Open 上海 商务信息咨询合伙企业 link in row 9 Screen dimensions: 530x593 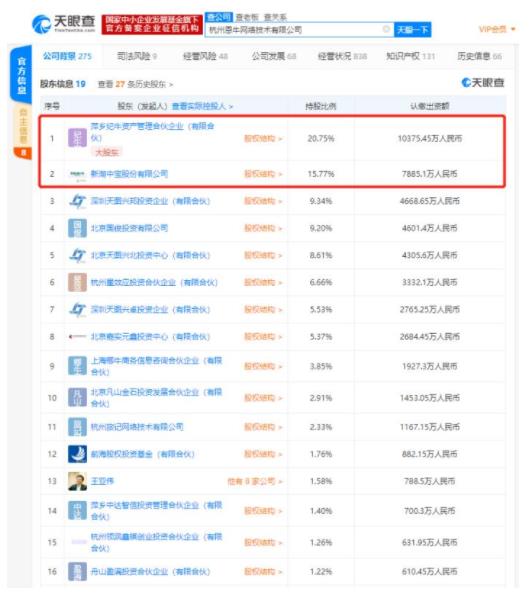pos(156,366)
